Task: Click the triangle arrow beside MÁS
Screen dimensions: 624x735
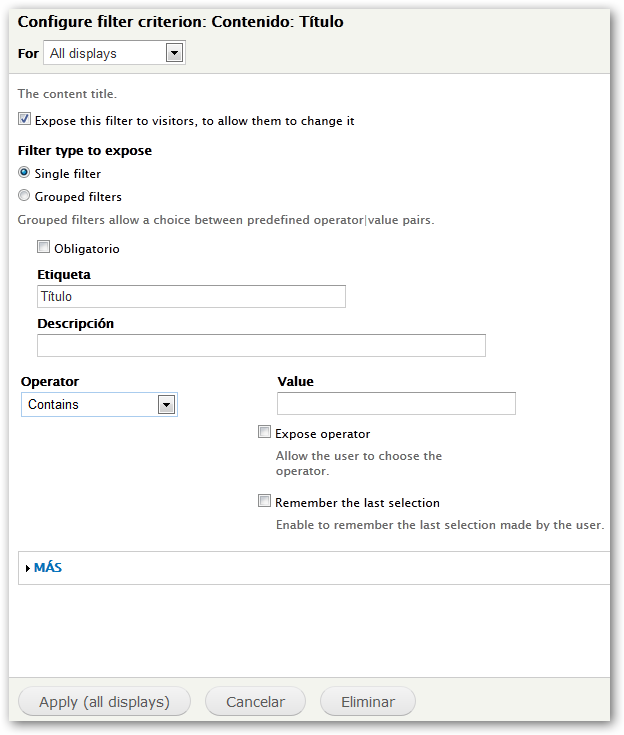Action: tap(27, 568)
